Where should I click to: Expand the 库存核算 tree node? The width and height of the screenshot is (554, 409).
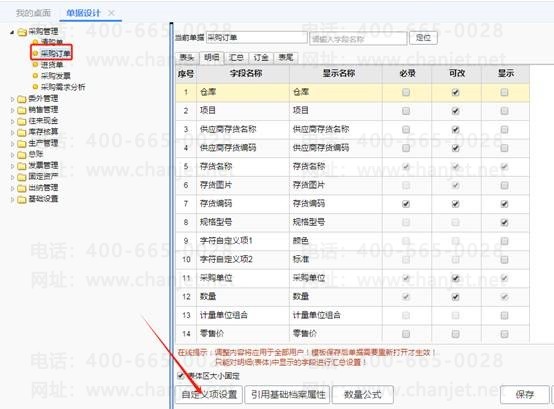[x=12, y=133]
